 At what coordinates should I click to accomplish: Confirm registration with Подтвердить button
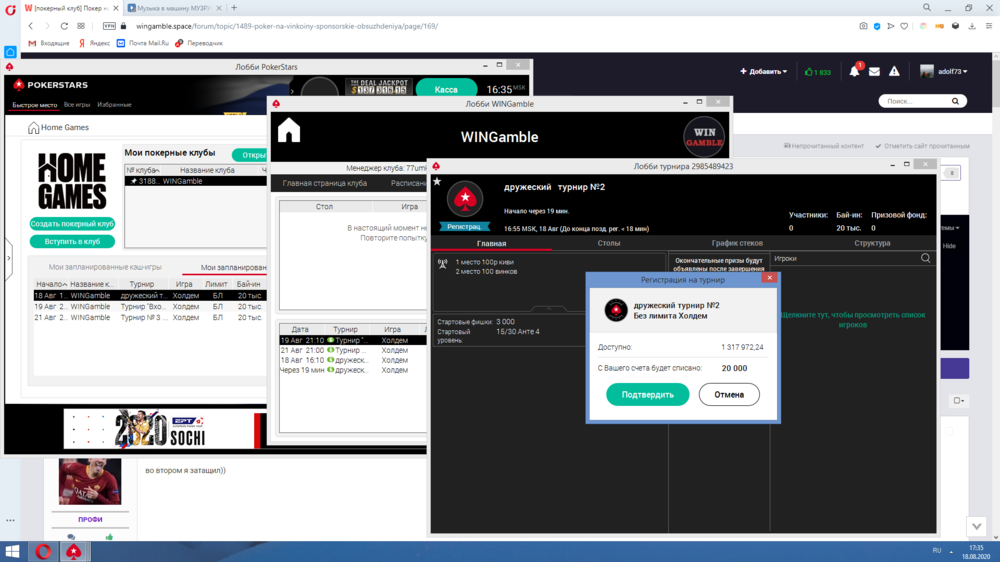(x=647, y=394)
